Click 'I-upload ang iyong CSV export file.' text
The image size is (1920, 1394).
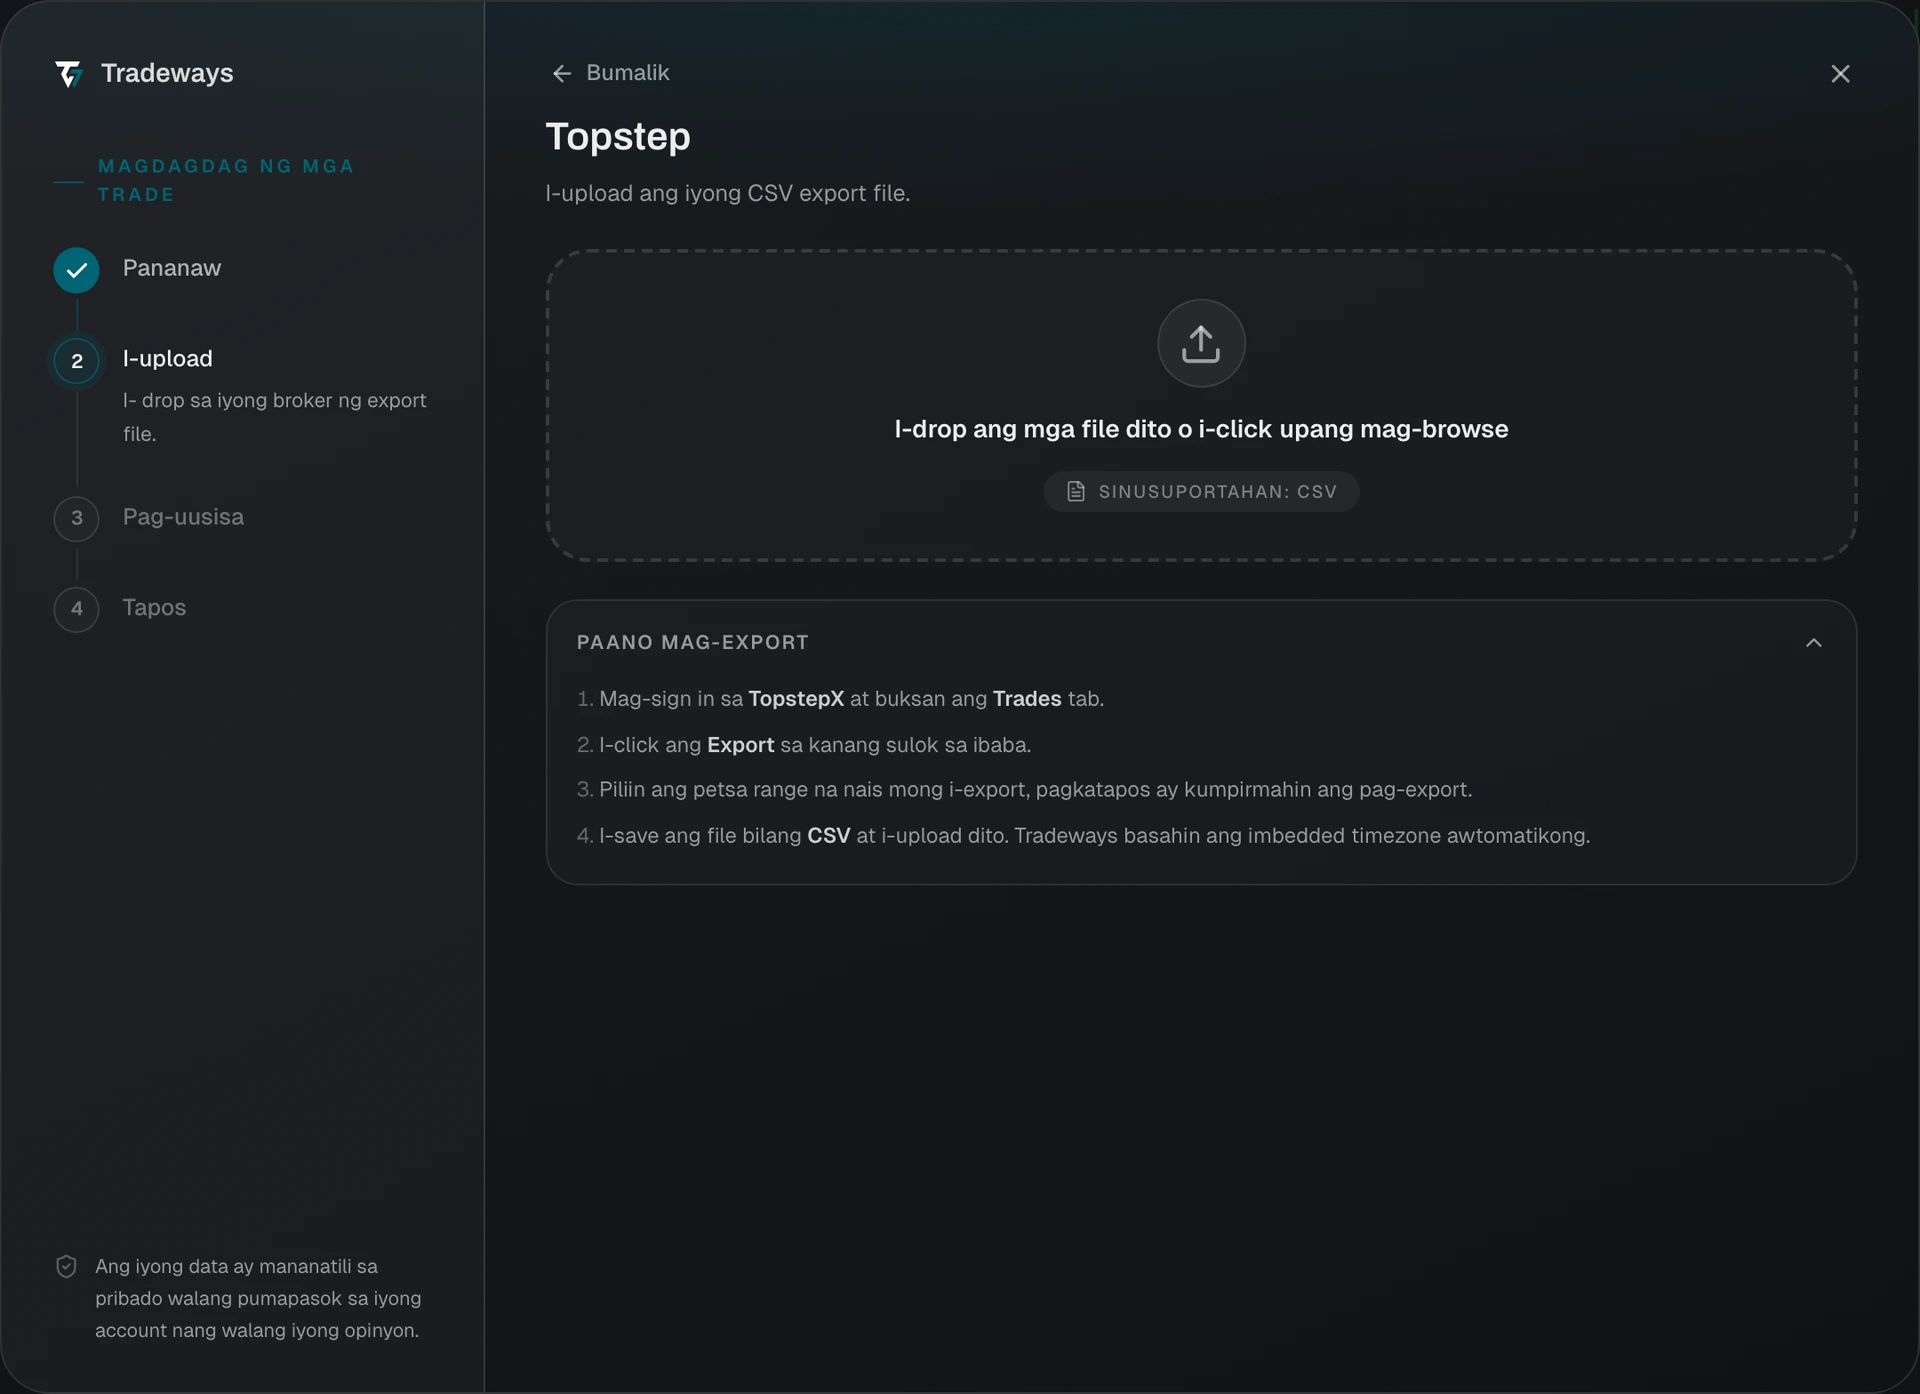[728, 193]
